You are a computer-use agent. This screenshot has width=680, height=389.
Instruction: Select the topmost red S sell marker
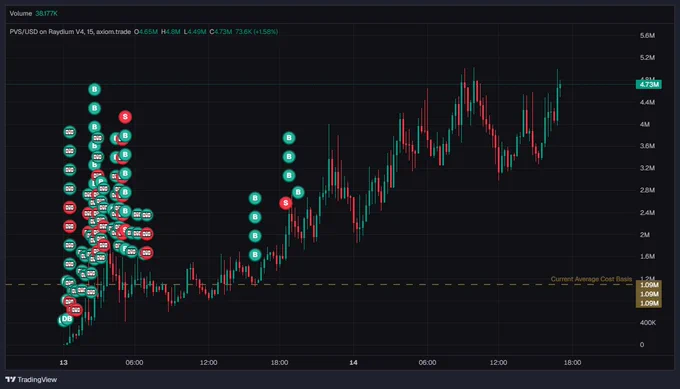(125, 117)
